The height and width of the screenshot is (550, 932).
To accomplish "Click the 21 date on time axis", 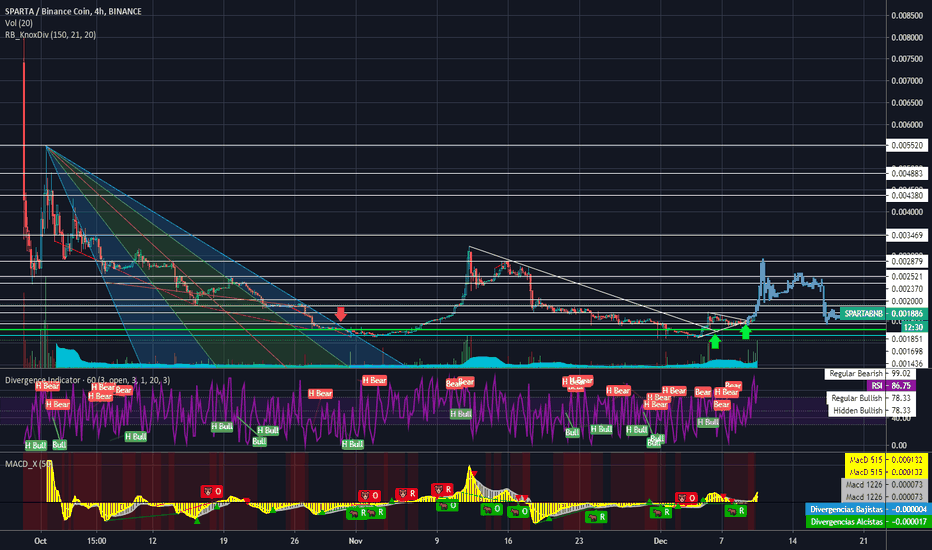I will [864, 541].
